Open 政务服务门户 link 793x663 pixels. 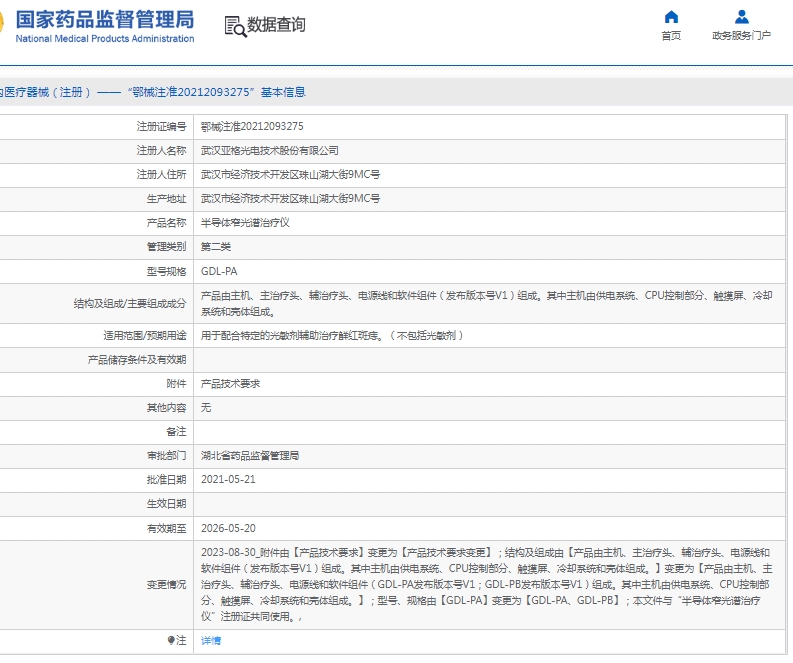pyautogui.click(x=741, y=35)
